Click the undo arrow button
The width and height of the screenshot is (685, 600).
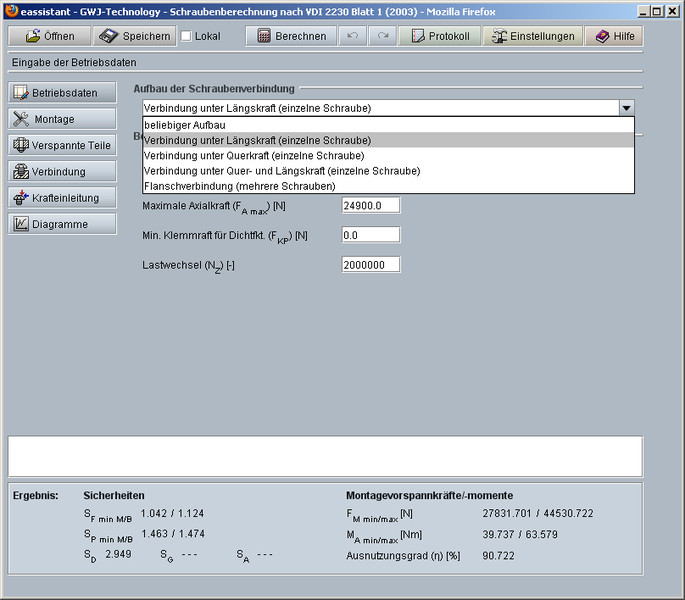pos(351,36)
